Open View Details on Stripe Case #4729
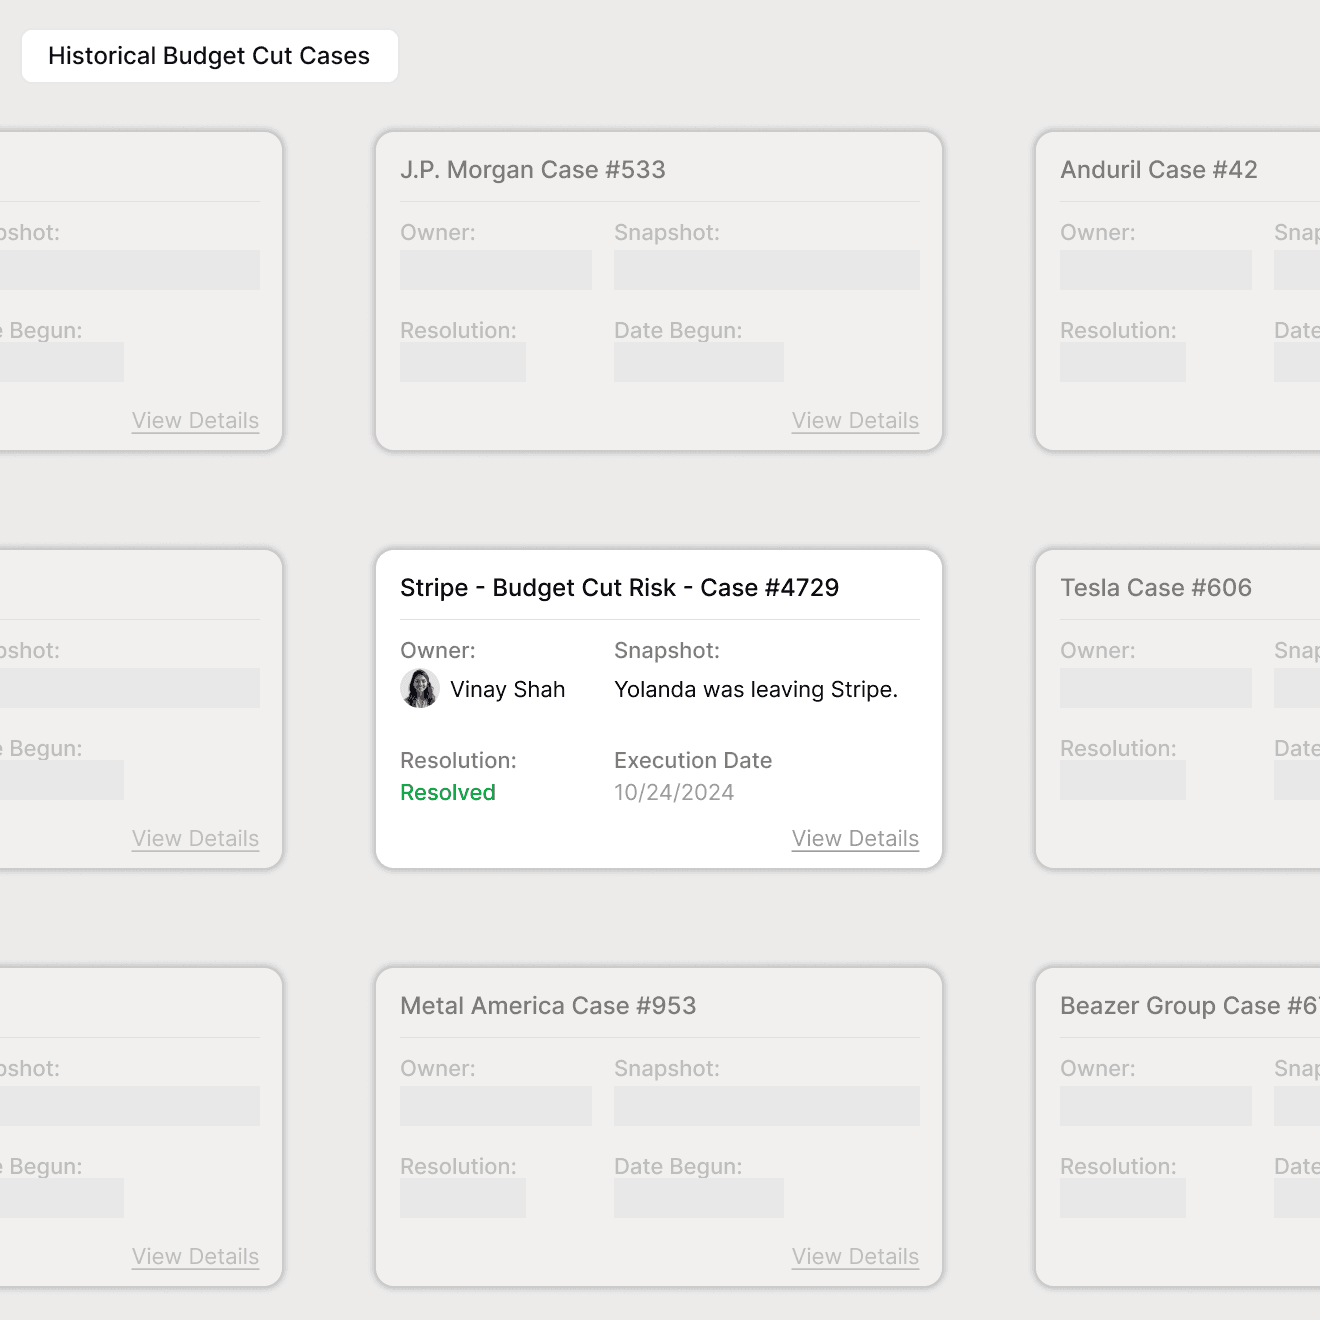1320x1320 pixels. 855,839
